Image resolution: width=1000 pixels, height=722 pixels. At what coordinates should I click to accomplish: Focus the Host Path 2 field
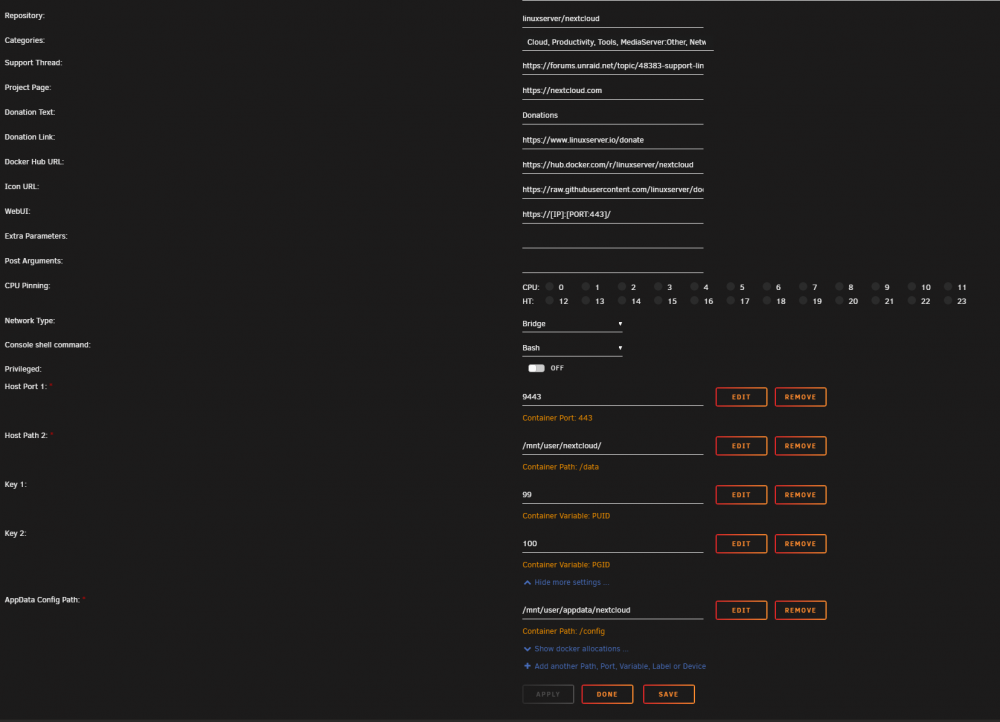coord(612,446)
